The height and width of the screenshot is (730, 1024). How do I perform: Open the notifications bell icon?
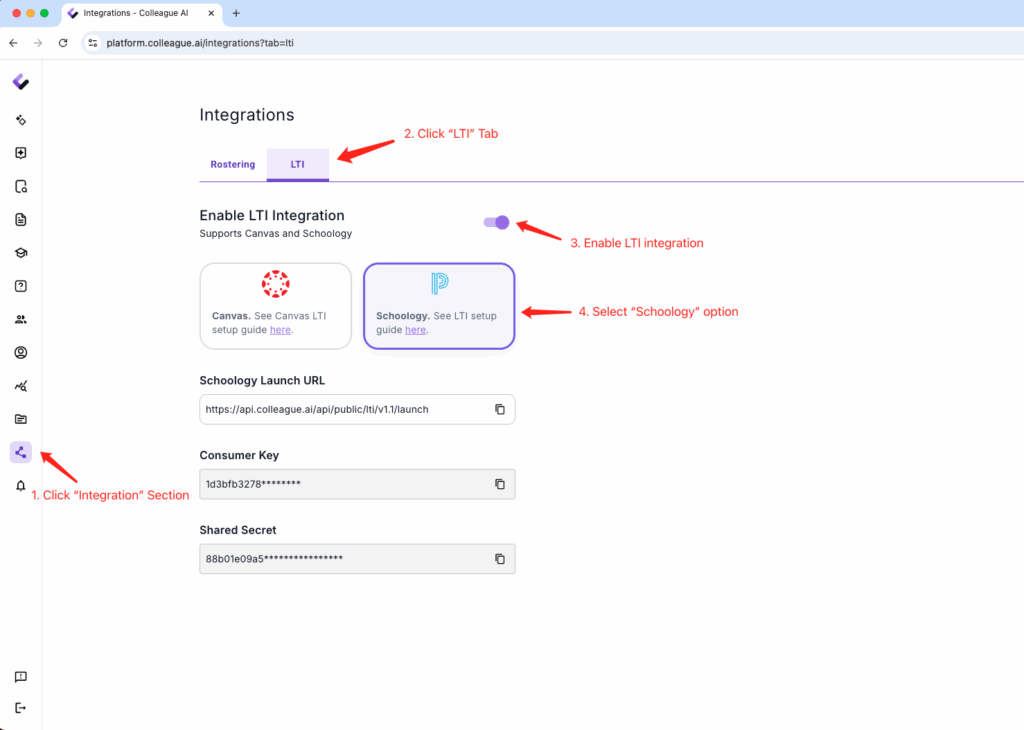point(21,486)
